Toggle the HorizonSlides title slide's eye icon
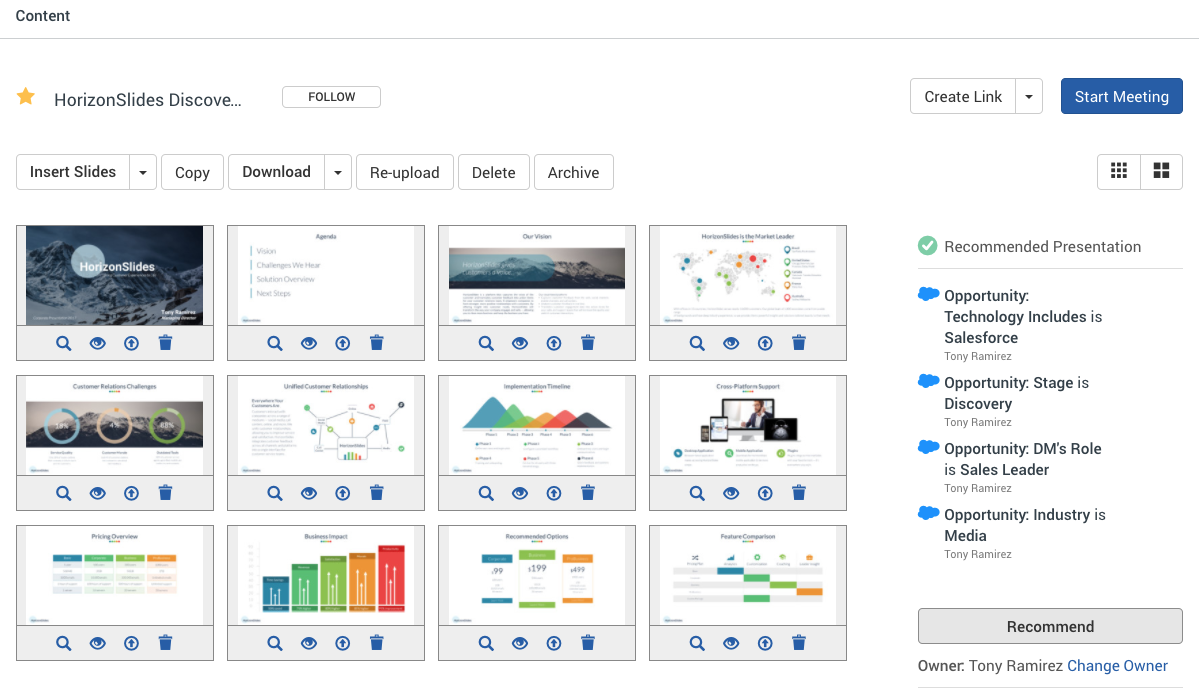Screen dimensions: 1199x698 98,343
